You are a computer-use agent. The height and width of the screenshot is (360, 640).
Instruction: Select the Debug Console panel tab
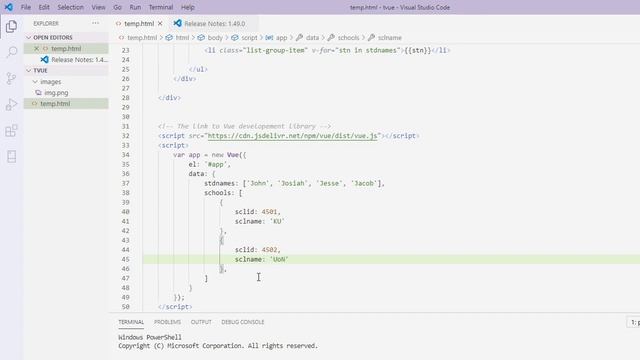point(243,322)
